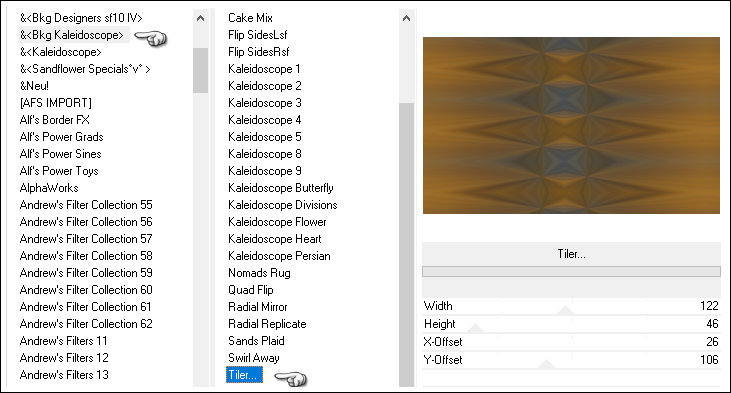Select the &<Bkg Kaleidoscope> filter category
This screenshot has width=731, height=393.
tap(73, 35)
